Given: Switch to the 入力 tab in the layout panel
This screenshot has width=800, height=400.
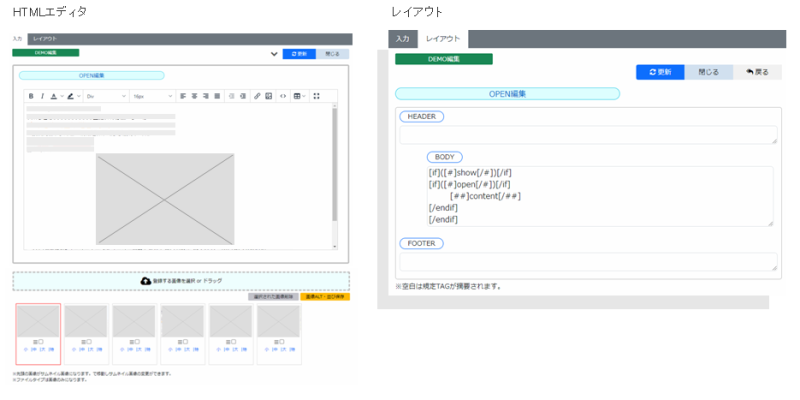Looking at the screenshot, I should point(402,39).
